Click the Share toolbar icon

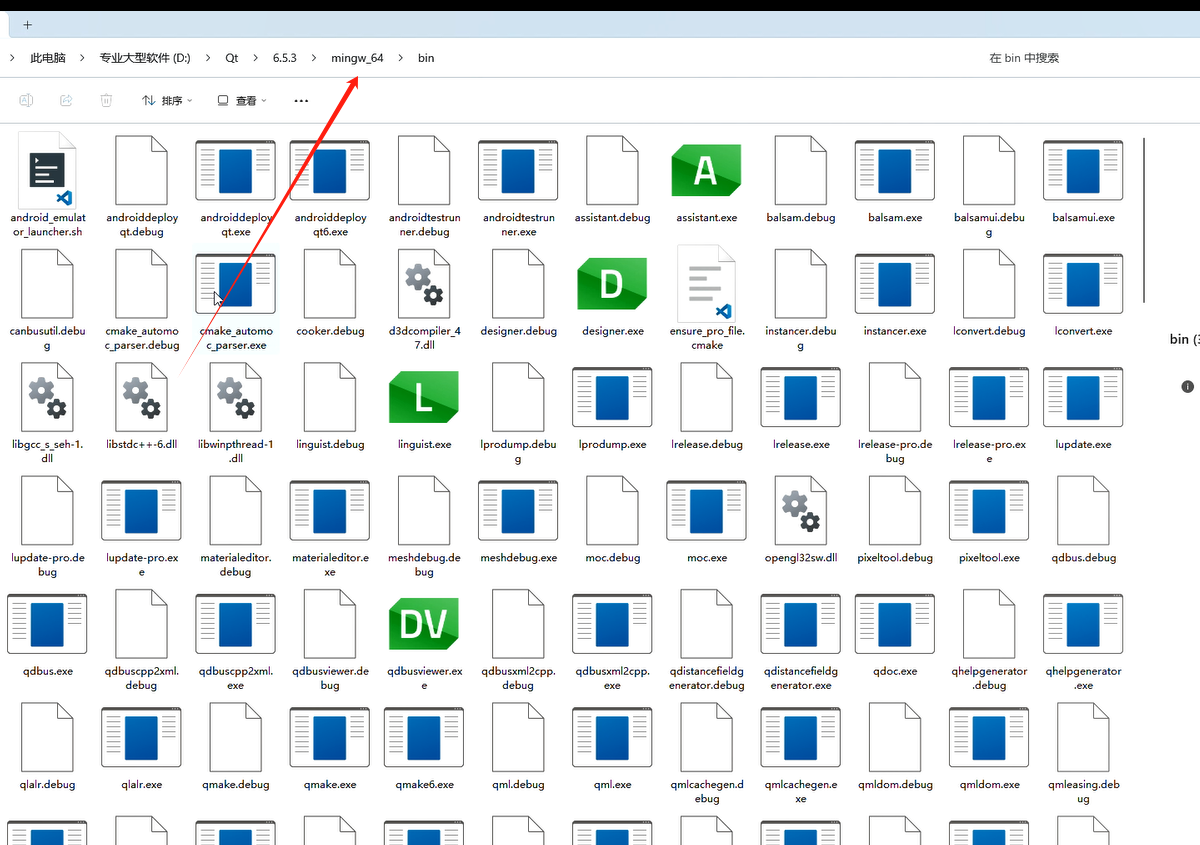point(66,100)
